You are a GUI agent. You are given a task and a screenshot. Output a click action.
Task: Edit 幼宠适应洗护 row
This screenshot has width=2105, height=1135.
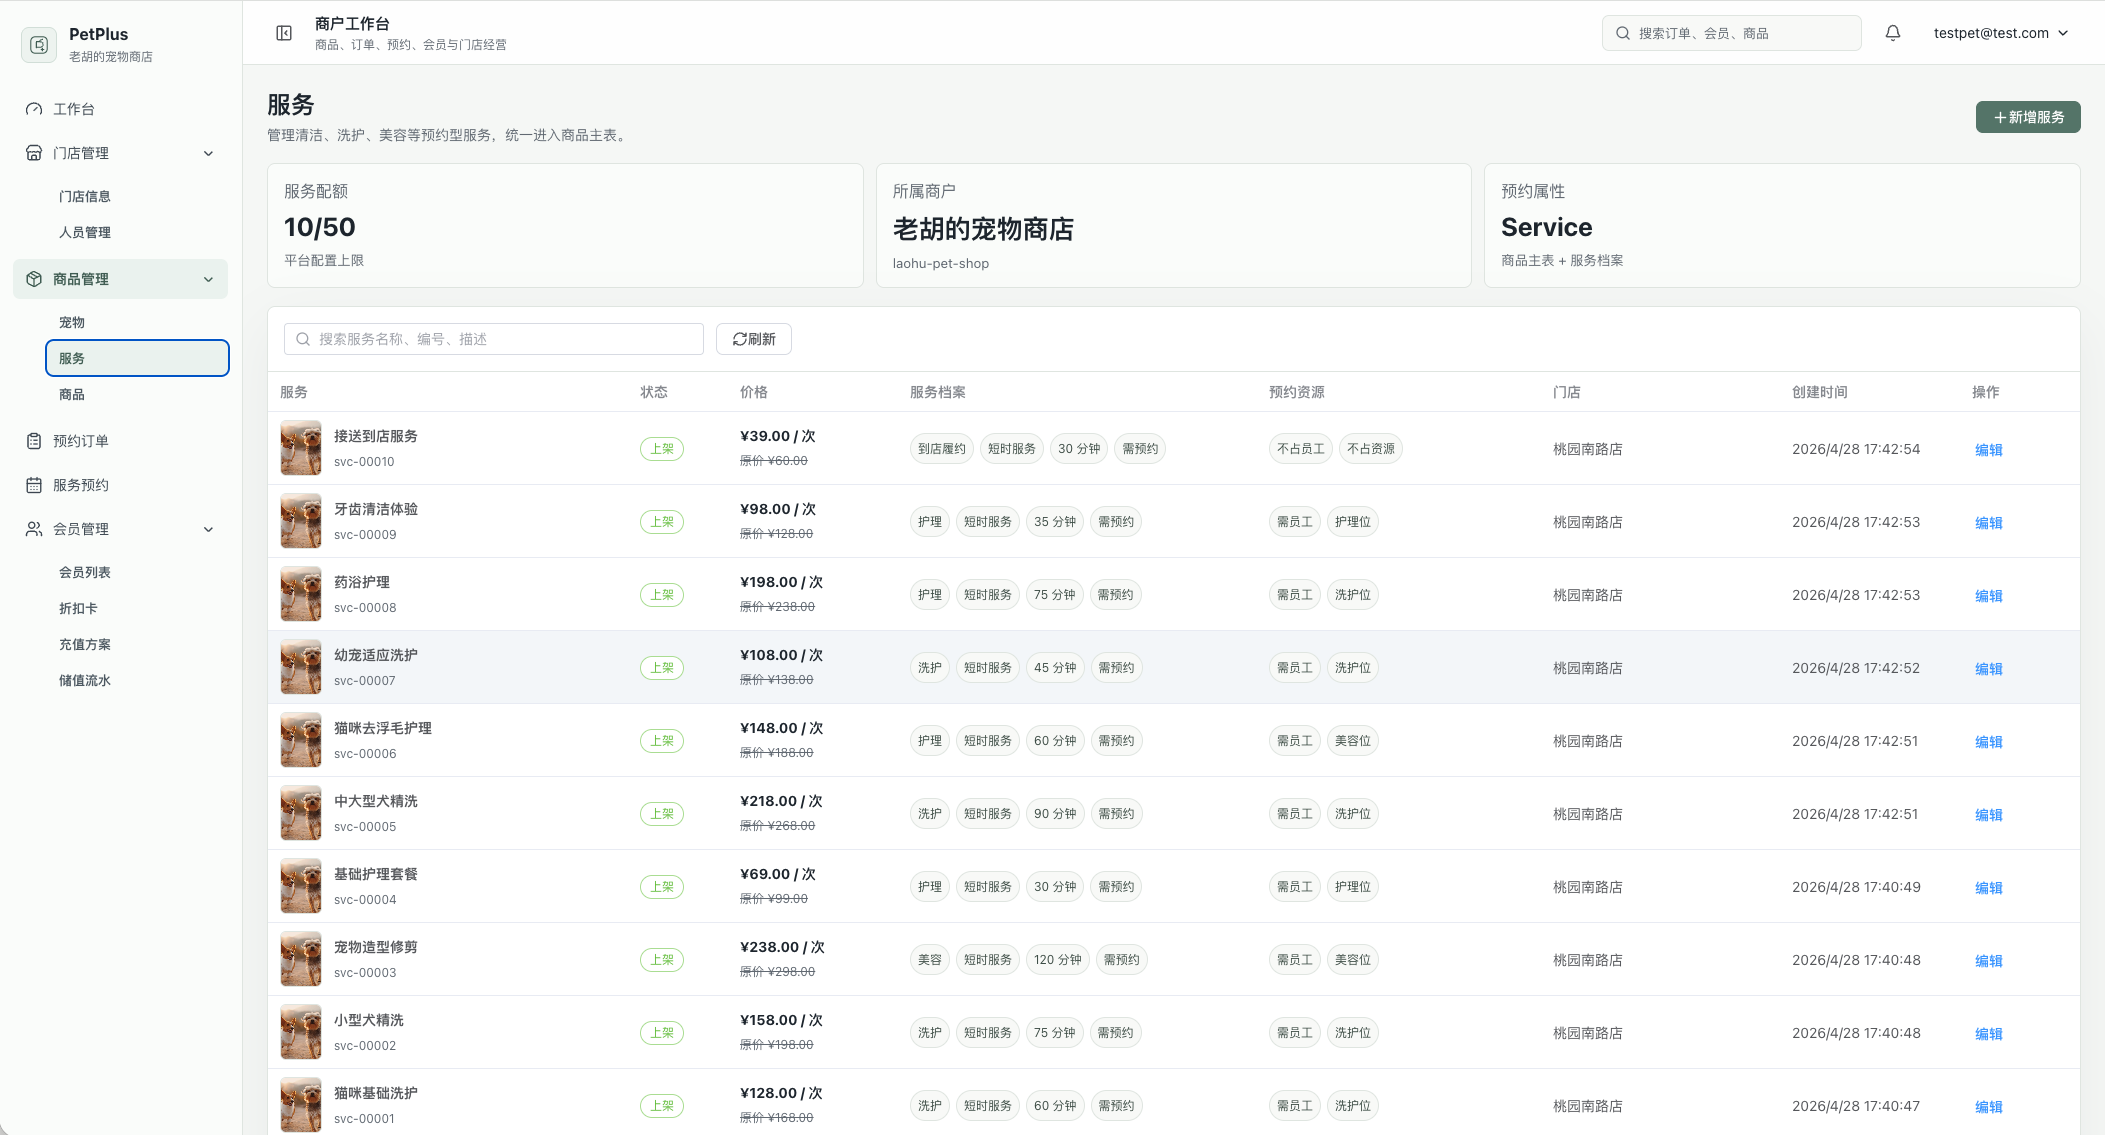point(1988,669)
